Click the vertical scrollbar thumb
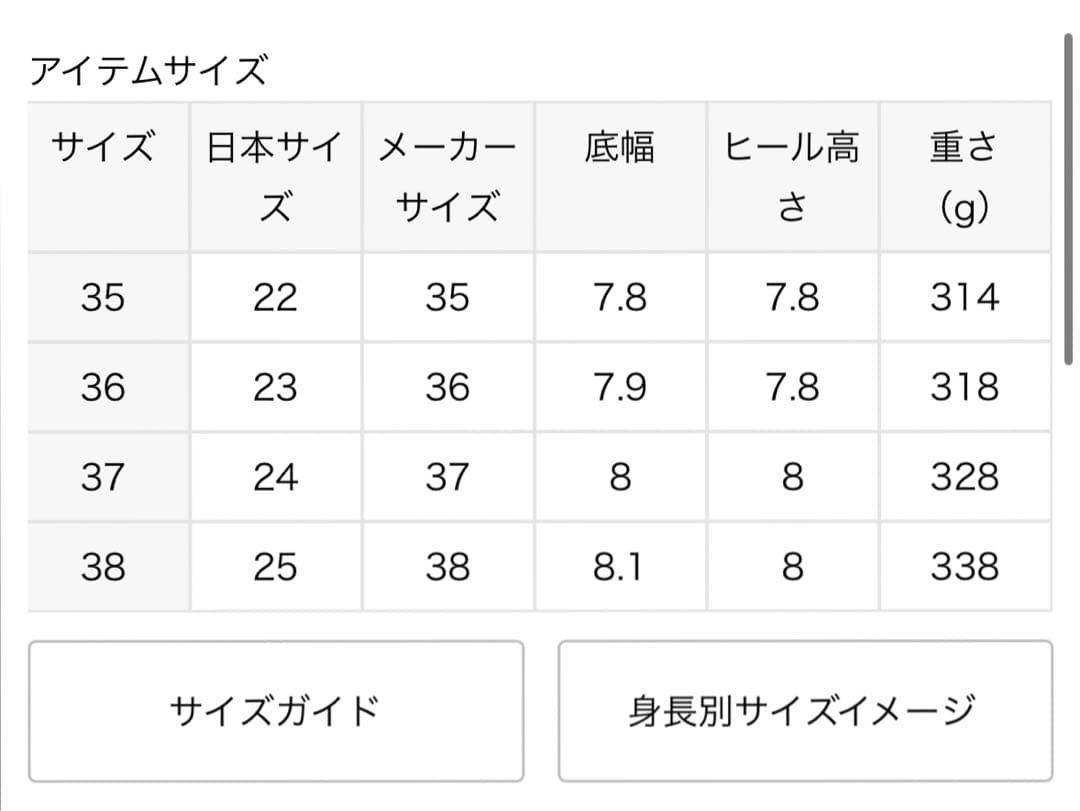 (1069, 200)
